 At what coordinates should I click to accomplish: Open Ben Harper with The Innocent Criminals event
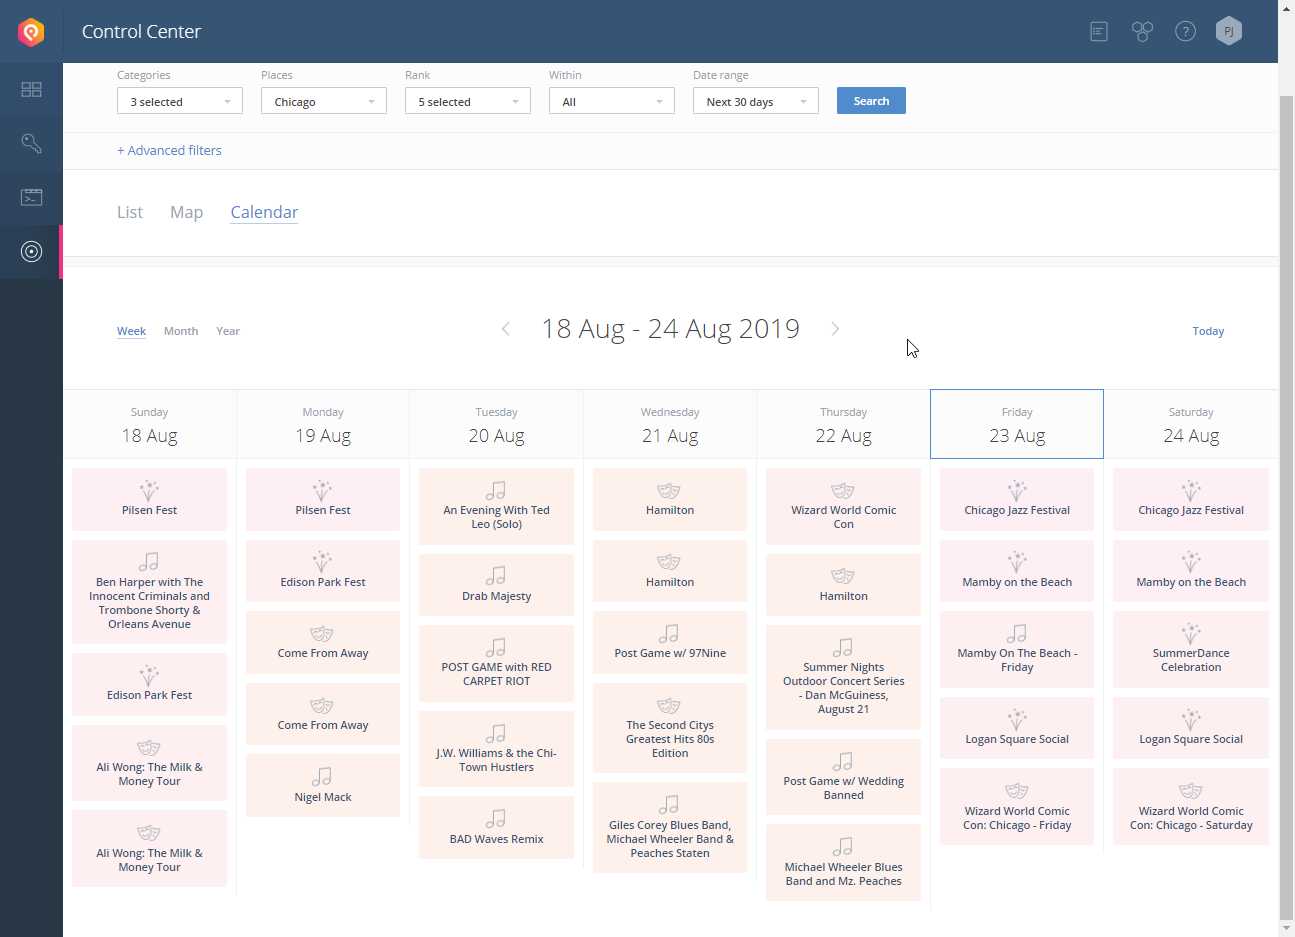(150, 592)
